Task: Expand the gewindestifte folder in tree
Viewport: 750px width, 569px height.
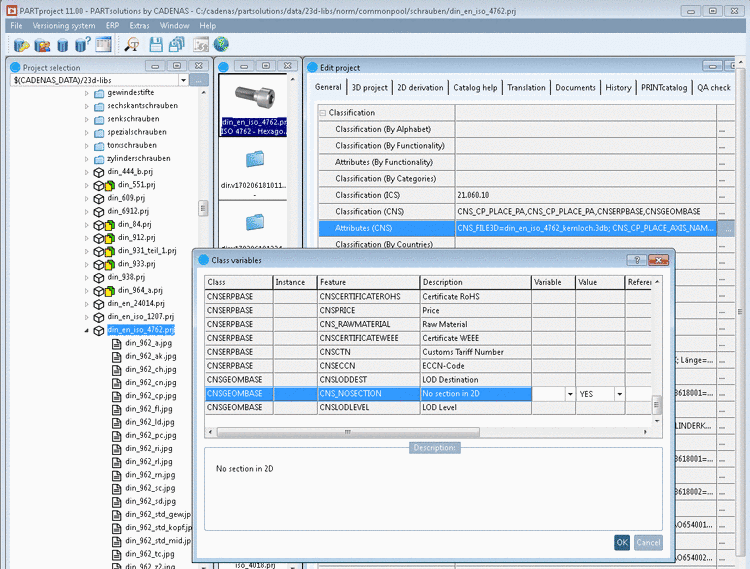Action: pos(87,93)
